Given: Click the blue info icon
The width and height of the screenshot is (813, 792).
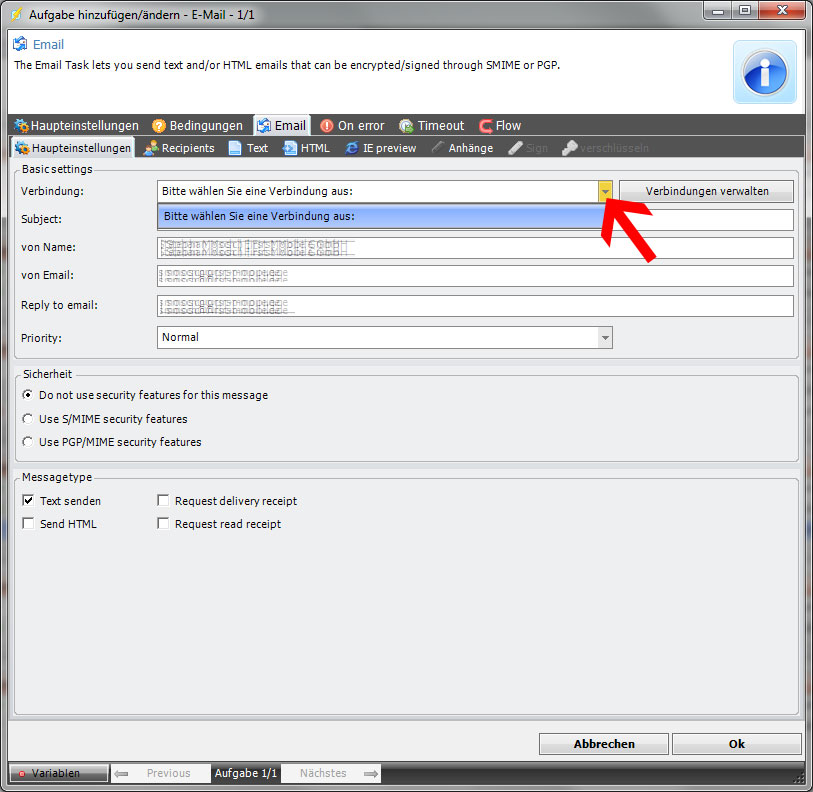Looking at the screenshot, I should point(764,72).
